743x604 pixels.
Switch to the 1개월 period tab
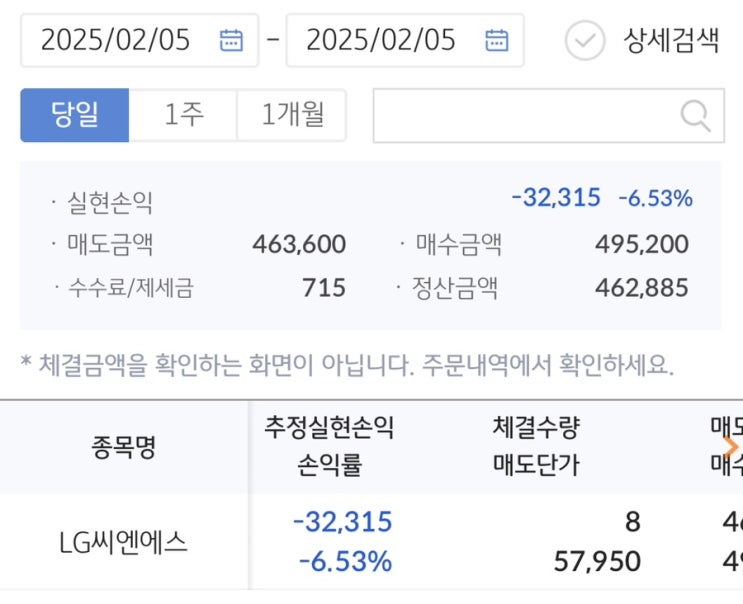[x=292, y=115]
